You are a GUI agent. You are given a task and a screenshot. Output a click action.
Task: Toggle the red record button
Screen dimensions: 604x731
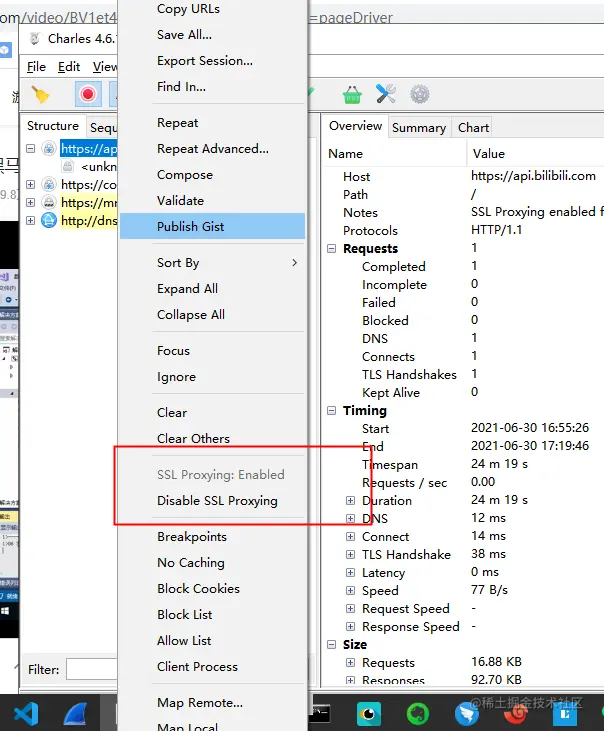click(88, 94)
